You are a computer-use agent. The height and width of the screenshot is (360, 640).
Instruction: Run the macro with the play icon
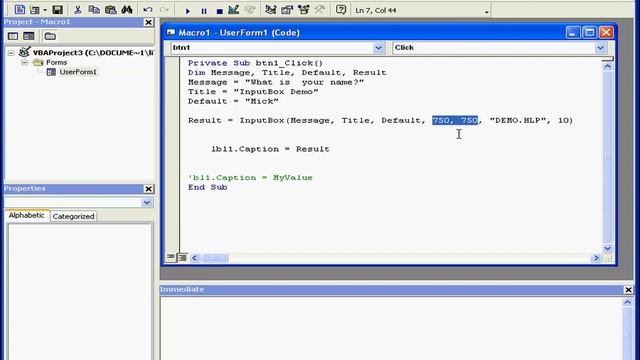click(187, 11)
